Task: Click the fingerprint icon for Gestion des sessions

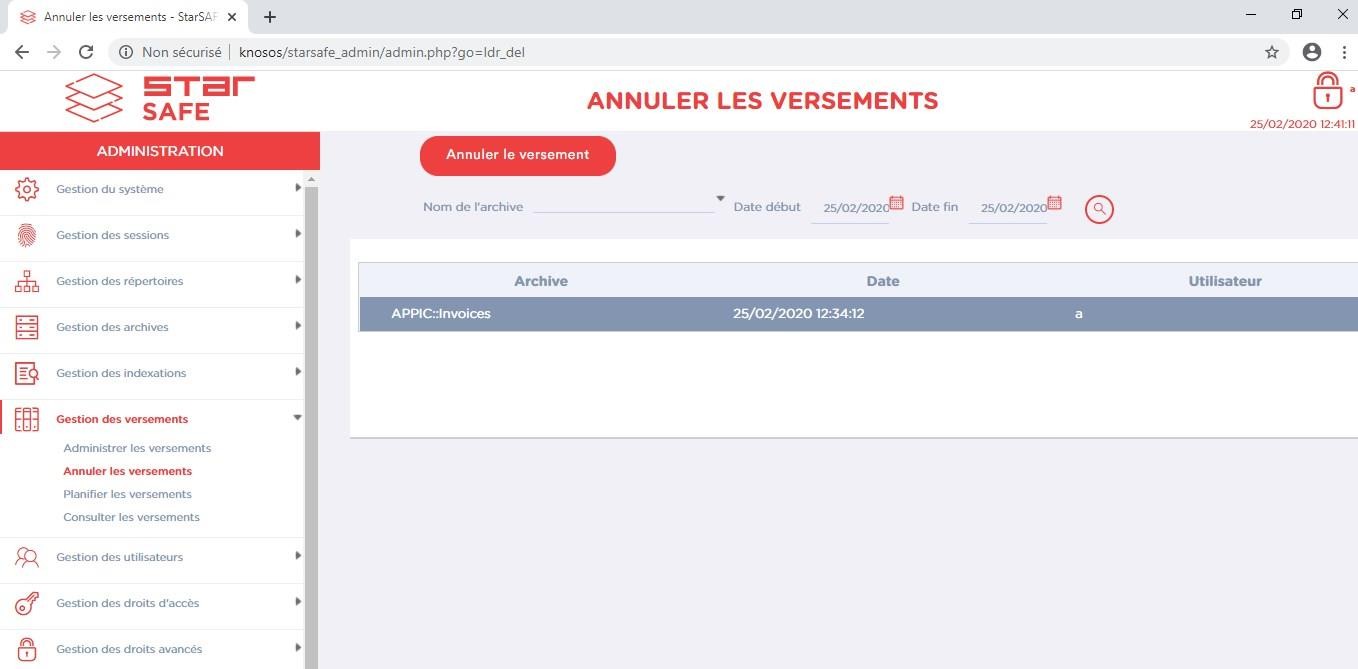Action: (27, 235)
